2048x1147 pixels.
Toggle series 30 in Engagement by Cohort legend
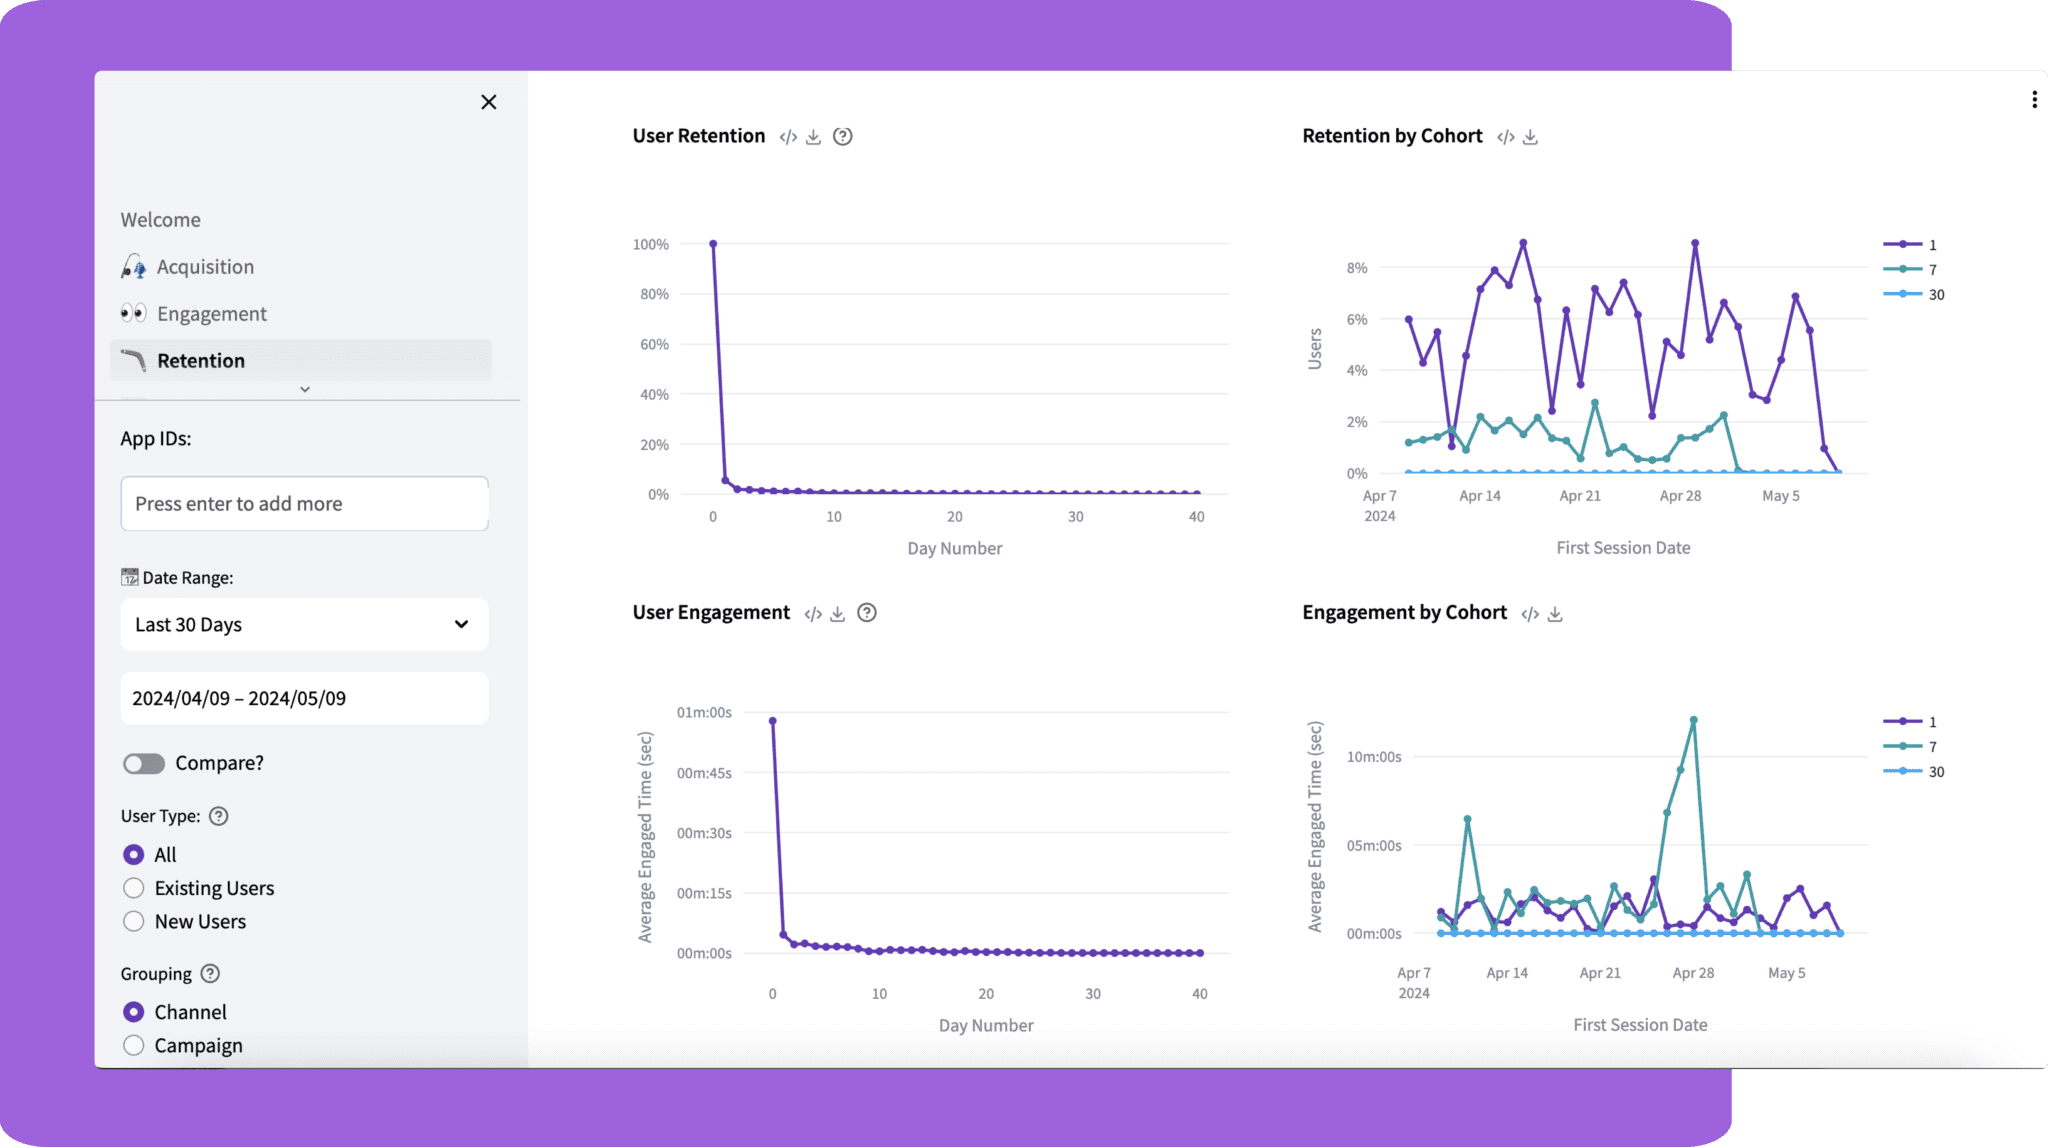tap(1914, 772)
